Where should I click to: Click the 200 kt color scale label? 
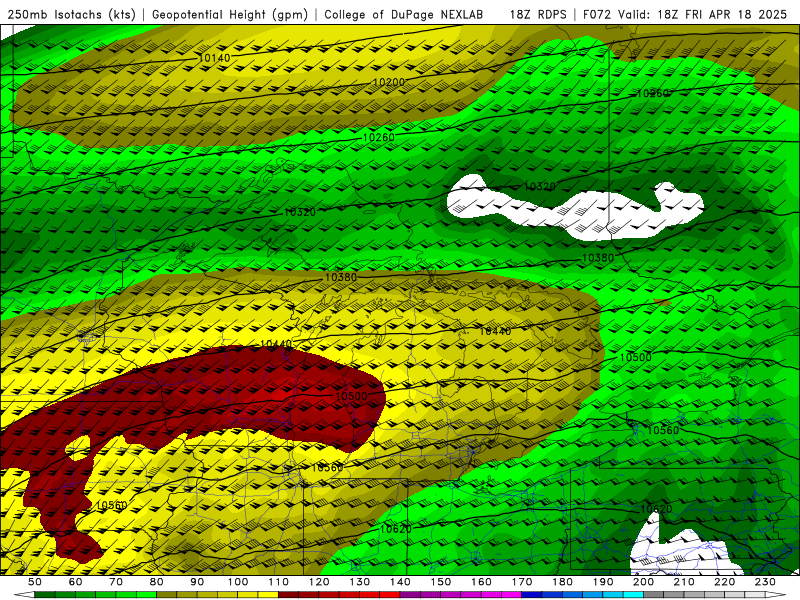pyautogui.click(x=643, y=582)
